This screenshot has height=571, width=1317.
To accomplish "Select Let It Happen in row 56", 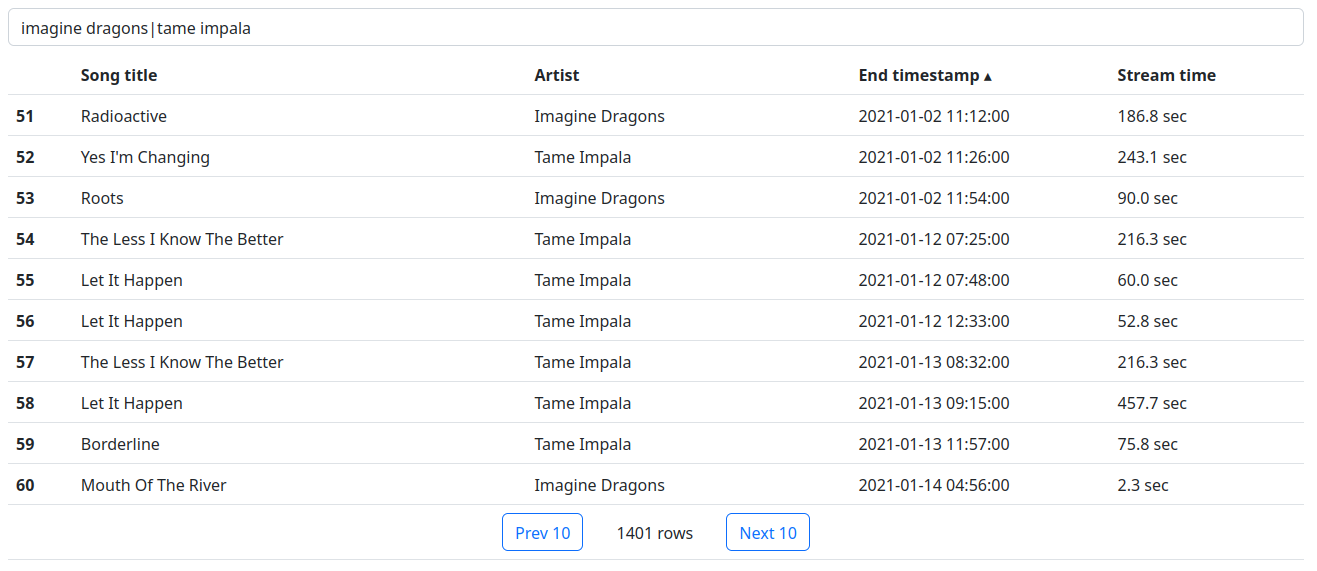I will pyautogui.click(x=132, y=321).
